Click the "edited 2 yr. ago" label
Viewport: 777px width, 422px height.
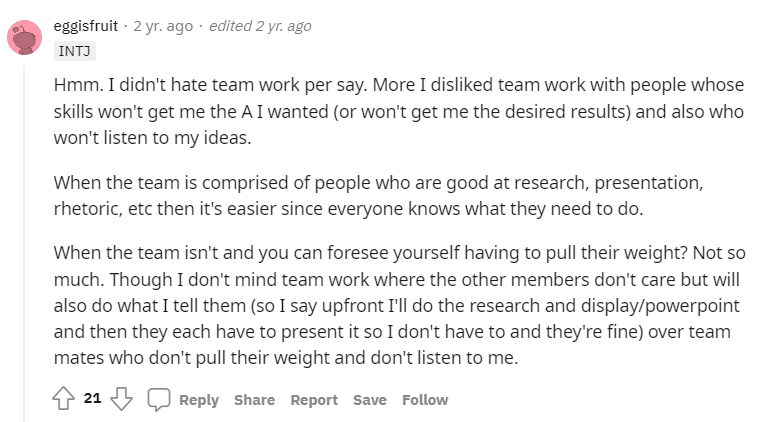click(260, 26)
